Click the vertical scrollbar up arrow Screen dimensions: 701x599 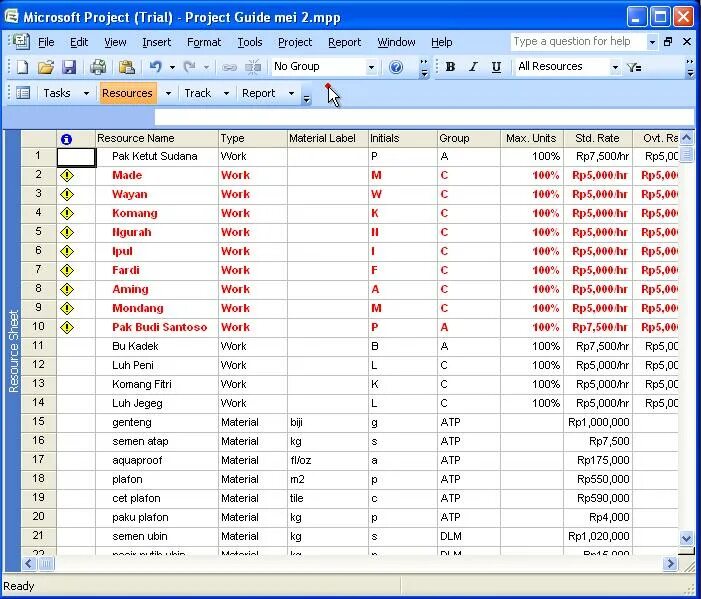(x=686, y=139)
